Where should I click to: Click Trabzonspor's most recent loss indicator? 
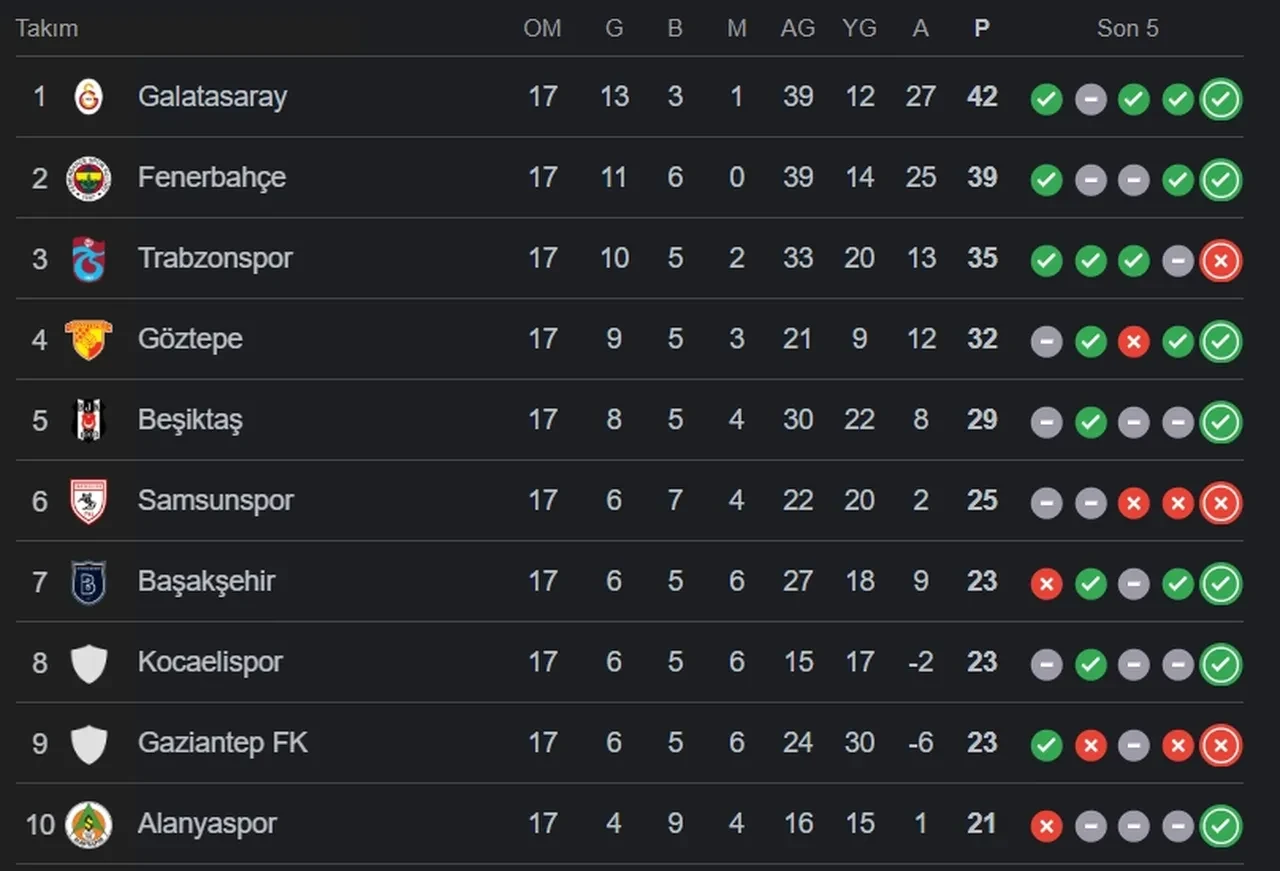(x=1221, y=261)
